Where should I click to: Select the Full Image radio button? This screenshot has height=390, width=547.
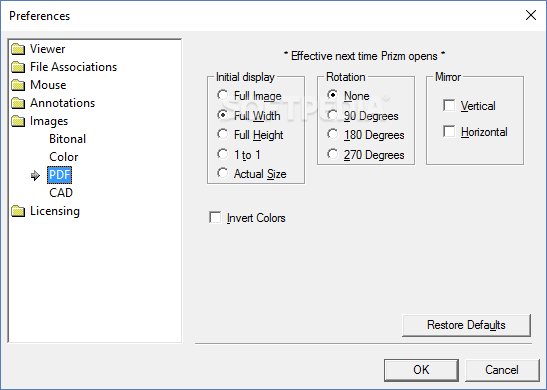[x=223, y=95]
